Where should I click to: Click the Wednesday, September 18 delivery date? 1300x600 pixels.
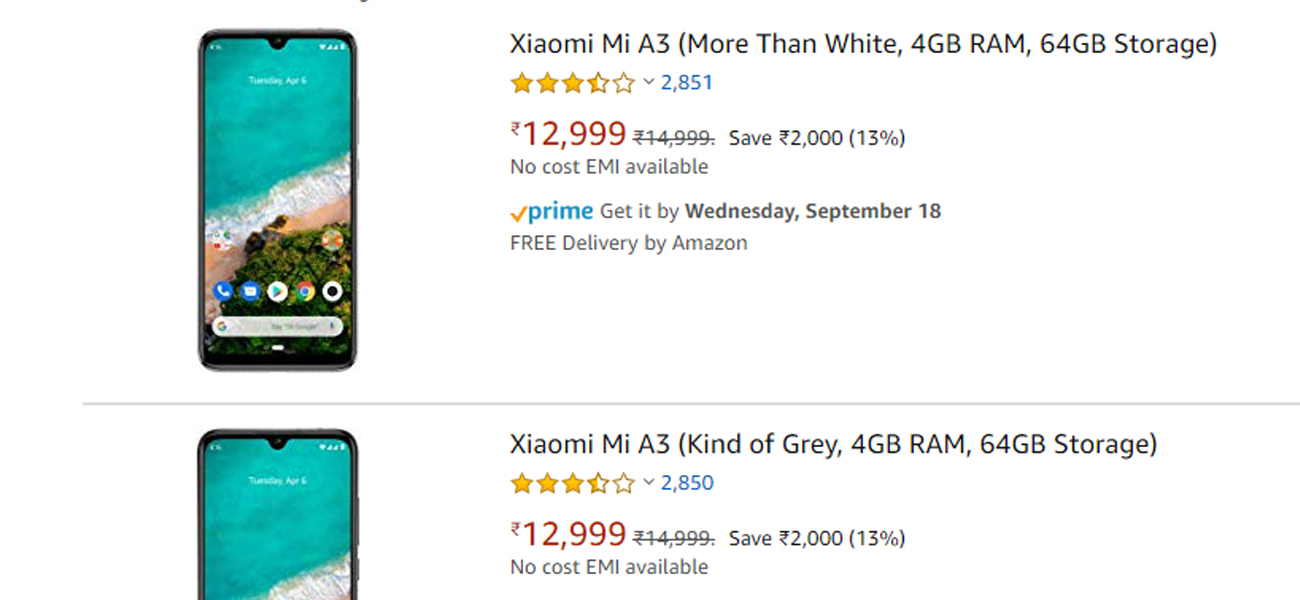[812, 211]
